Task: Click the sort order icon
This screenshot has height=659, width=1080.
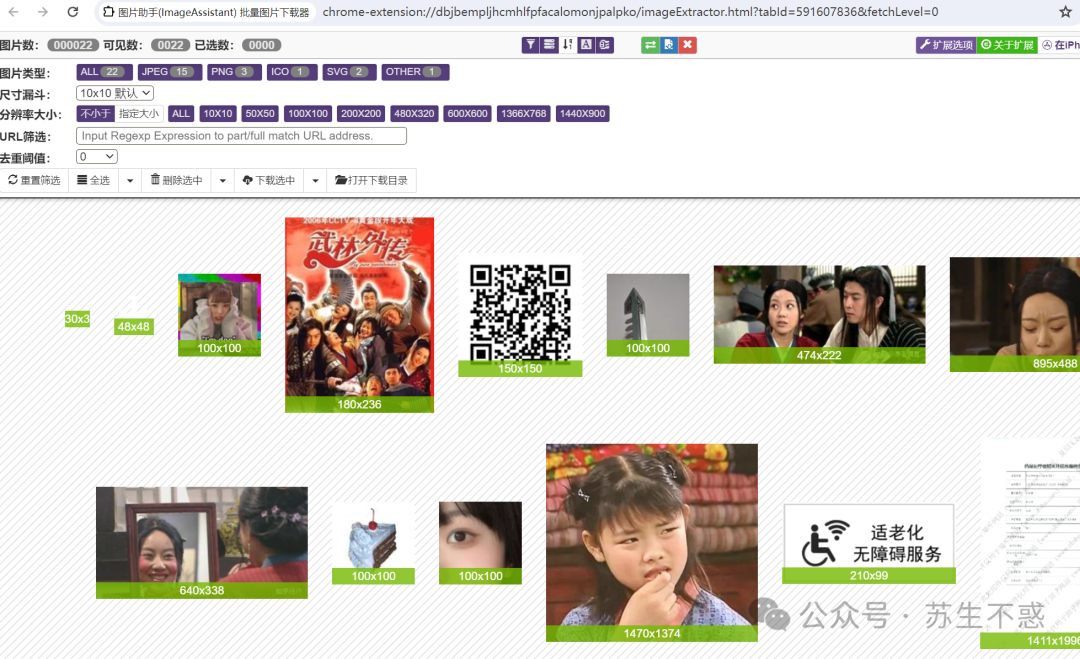Action: tap(568, 45)
